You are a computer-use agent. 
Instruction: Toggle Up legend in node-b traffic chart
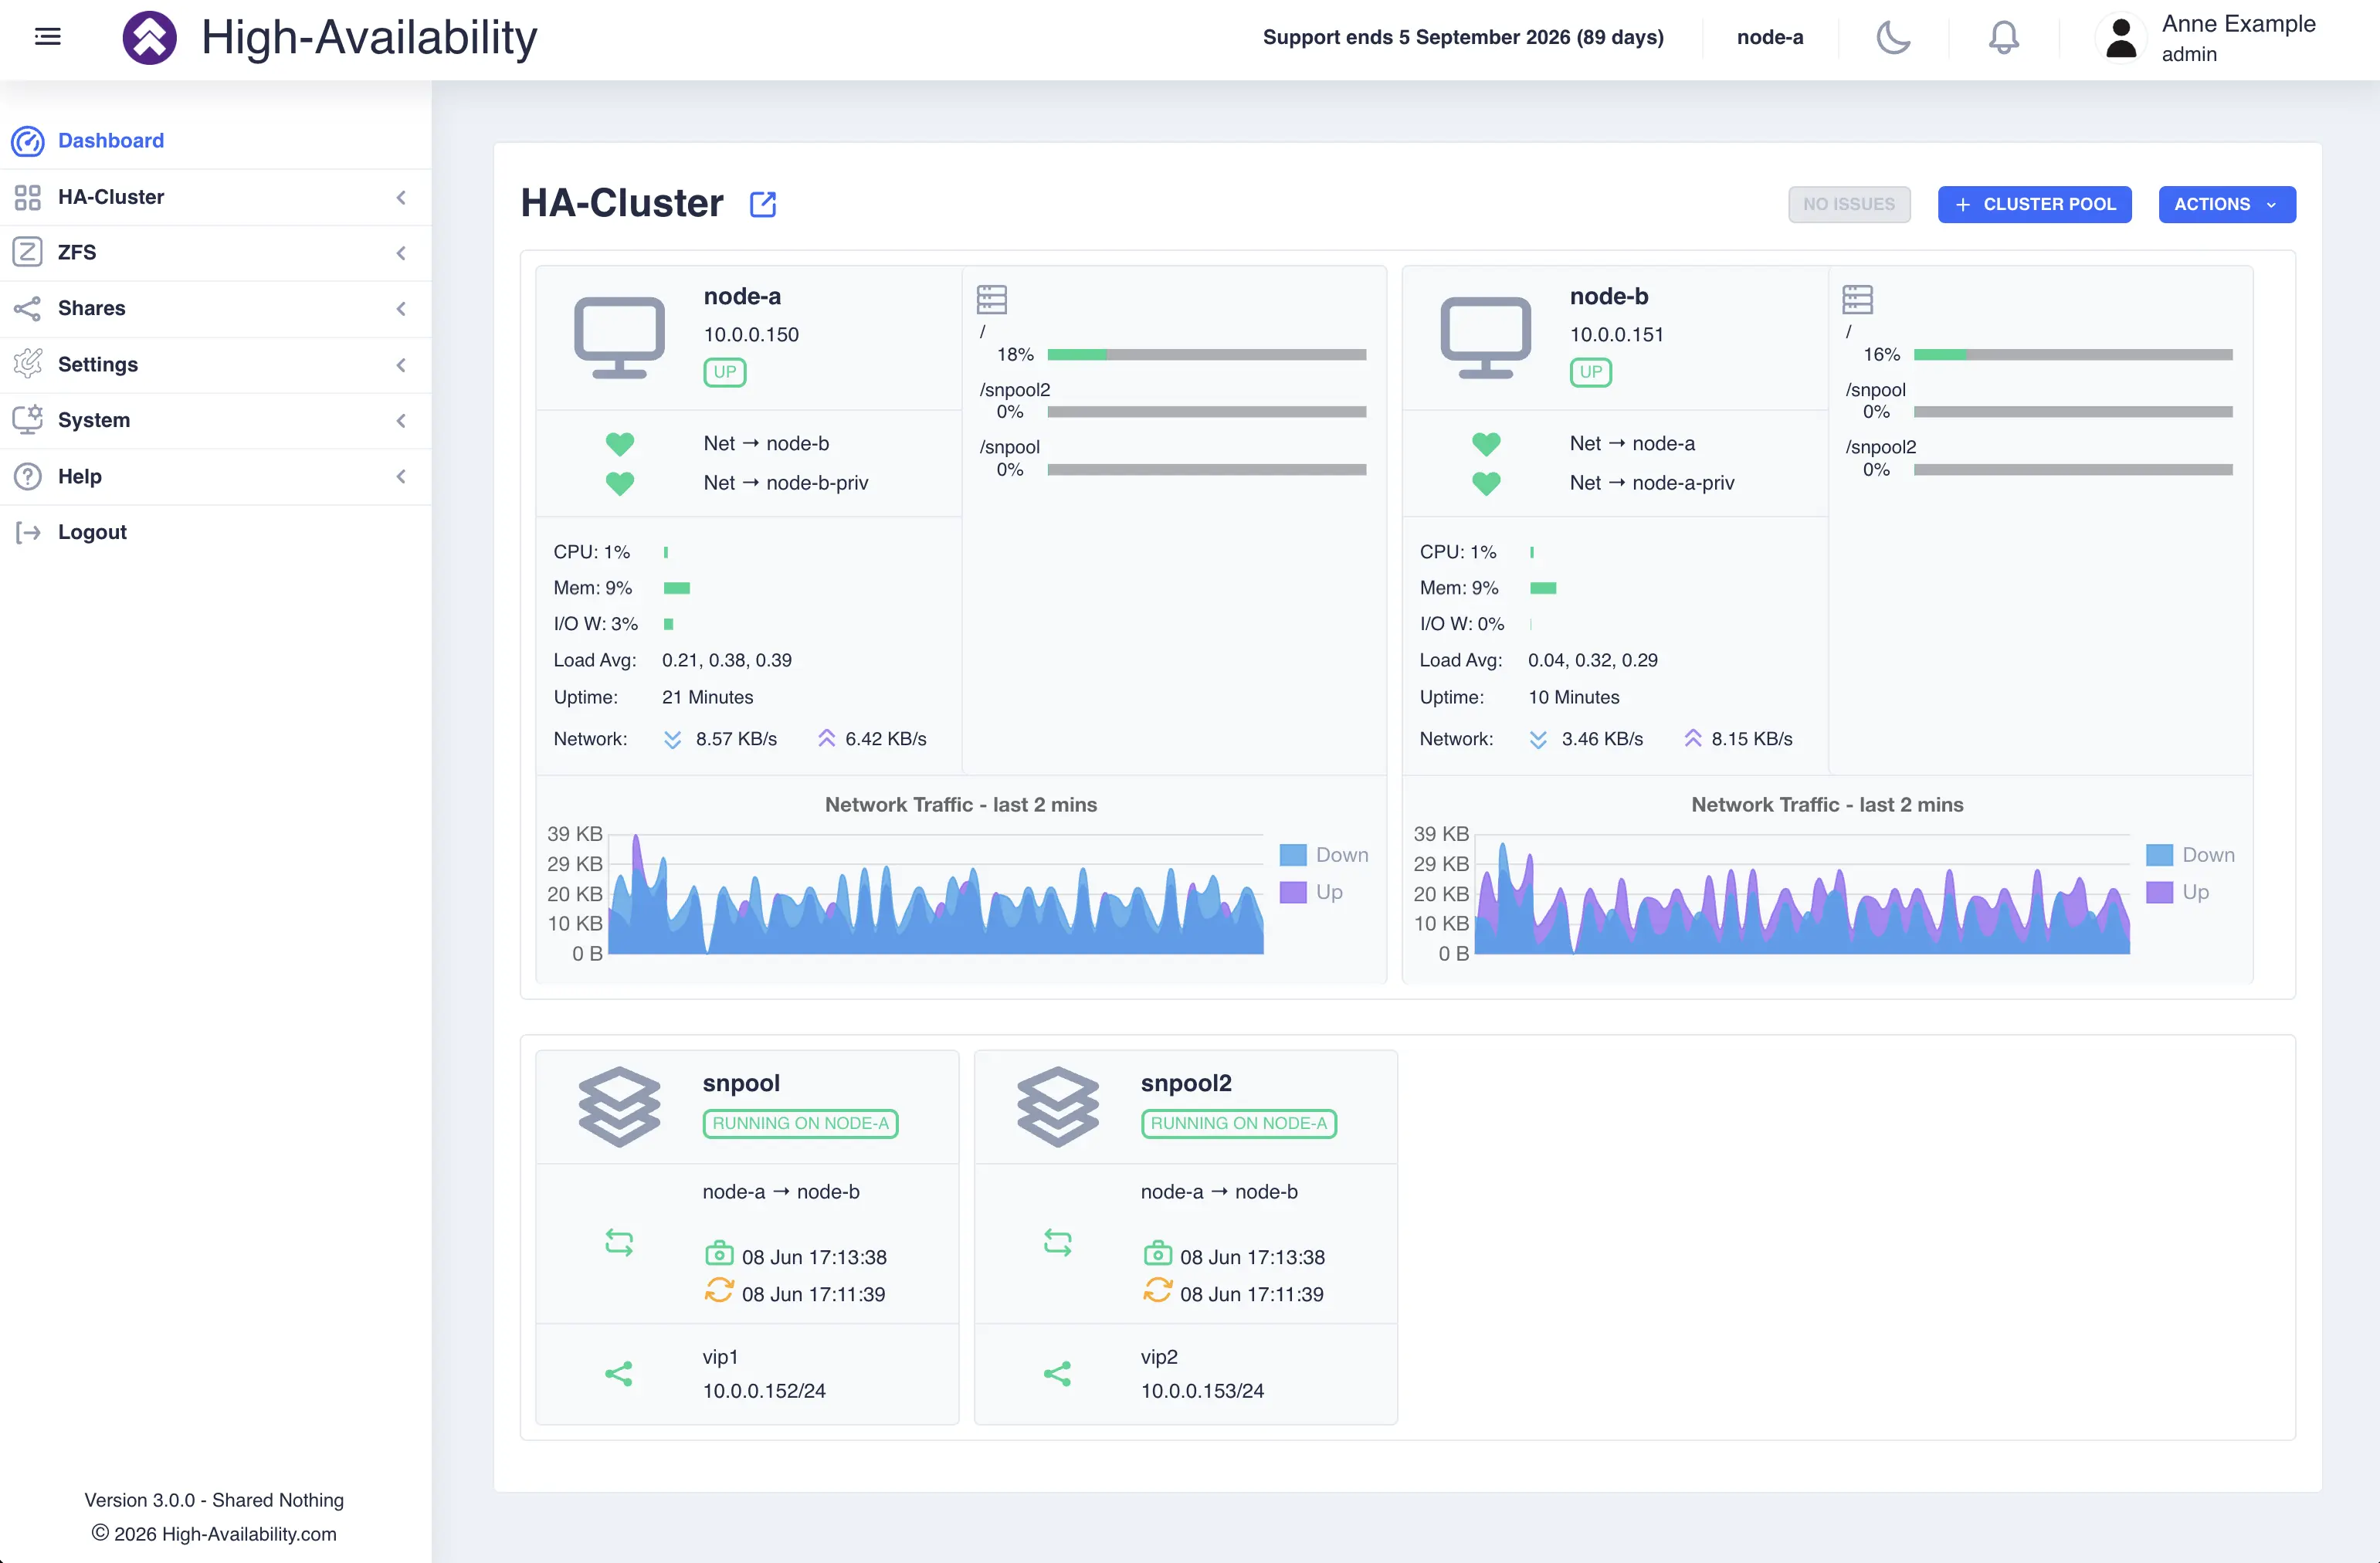tap(2177, 892)
